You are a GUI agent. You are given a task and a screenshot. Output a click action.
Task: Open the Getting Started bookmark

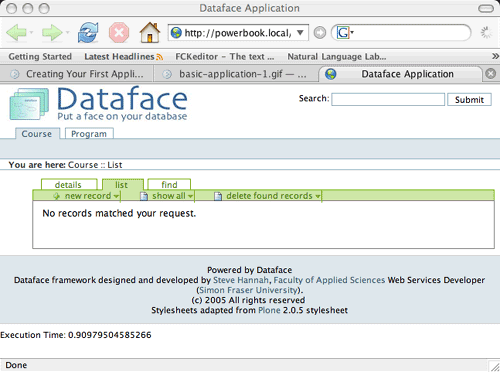pos(40,57)
